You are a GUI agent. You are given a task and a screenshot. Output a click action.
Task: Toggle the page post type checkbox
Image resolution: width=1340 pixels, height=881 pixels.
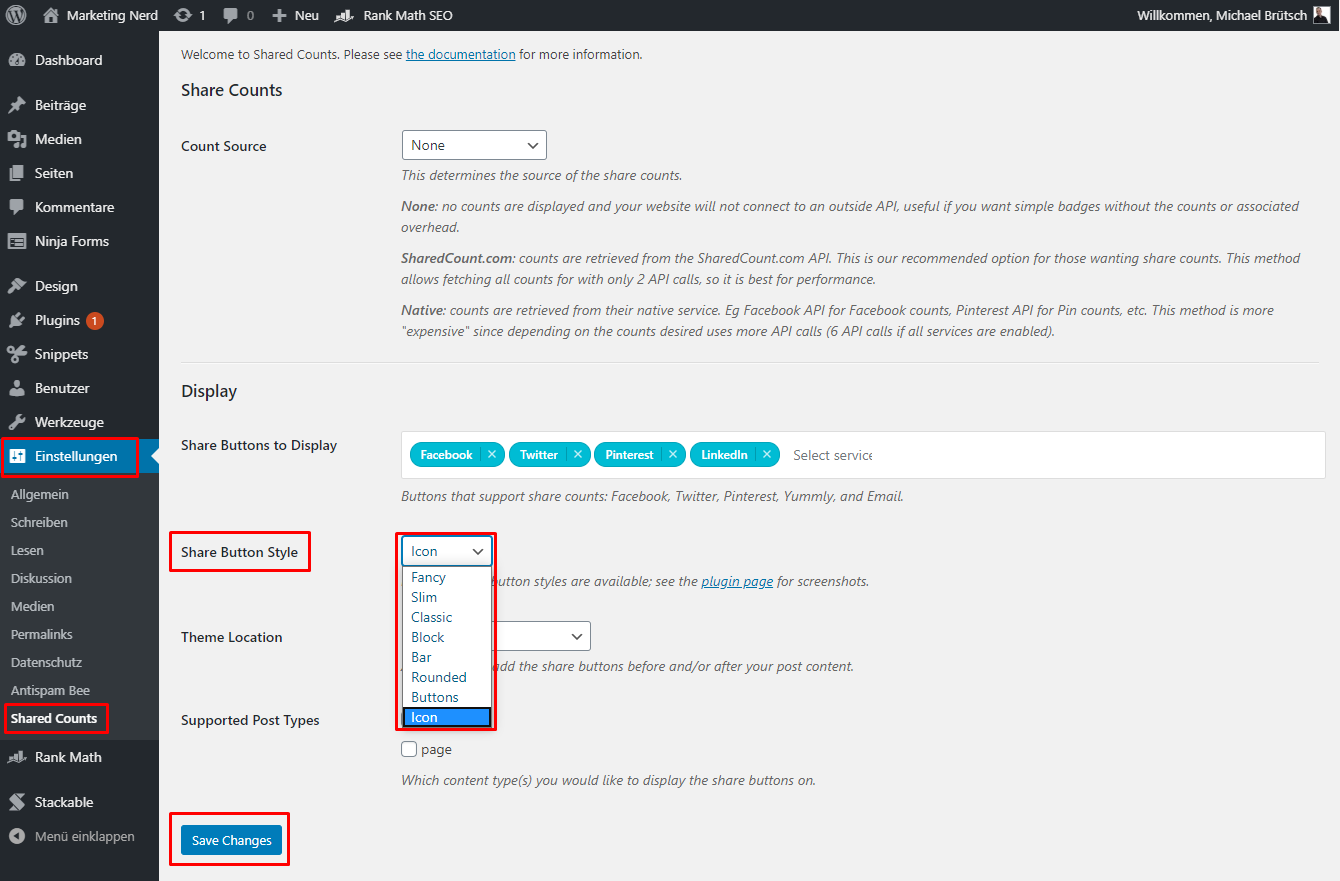click(x=409, y=749)
